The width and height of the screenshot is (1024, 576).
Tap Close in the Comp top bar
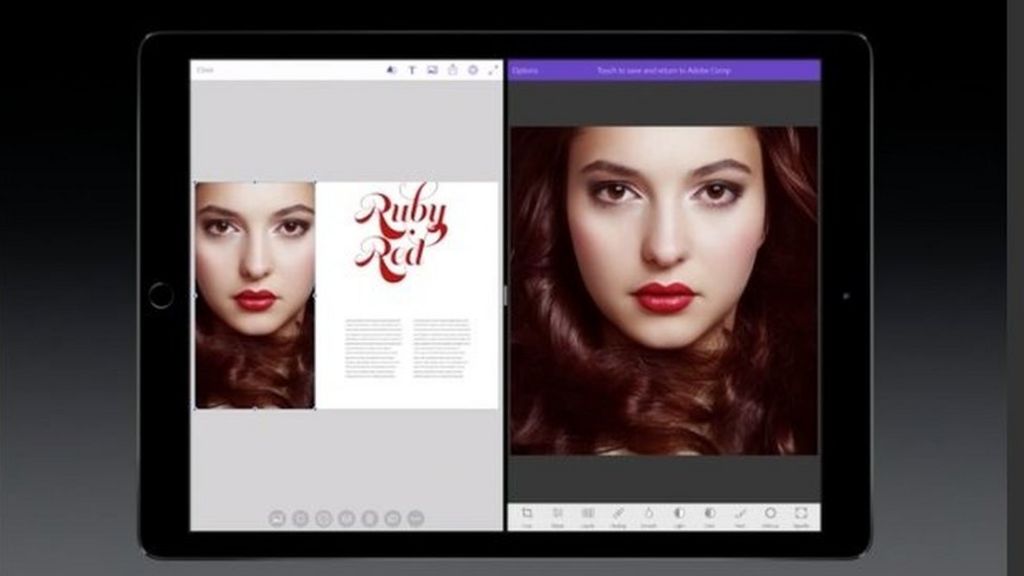coord(205,70)
